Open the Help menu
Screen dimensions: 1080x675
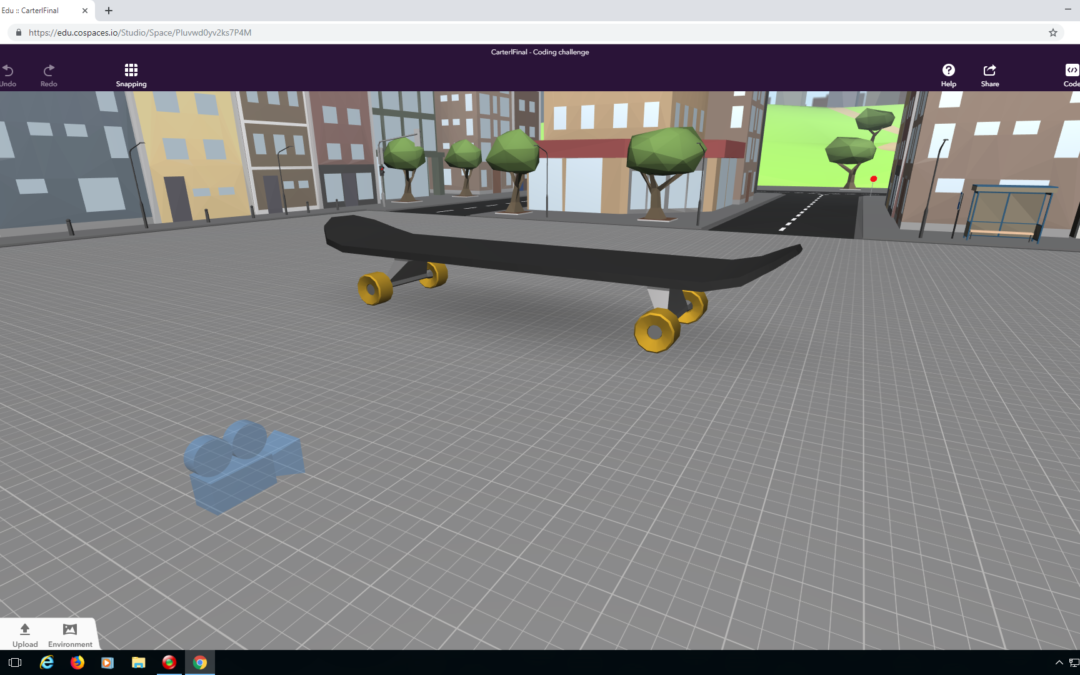(948, 75)
